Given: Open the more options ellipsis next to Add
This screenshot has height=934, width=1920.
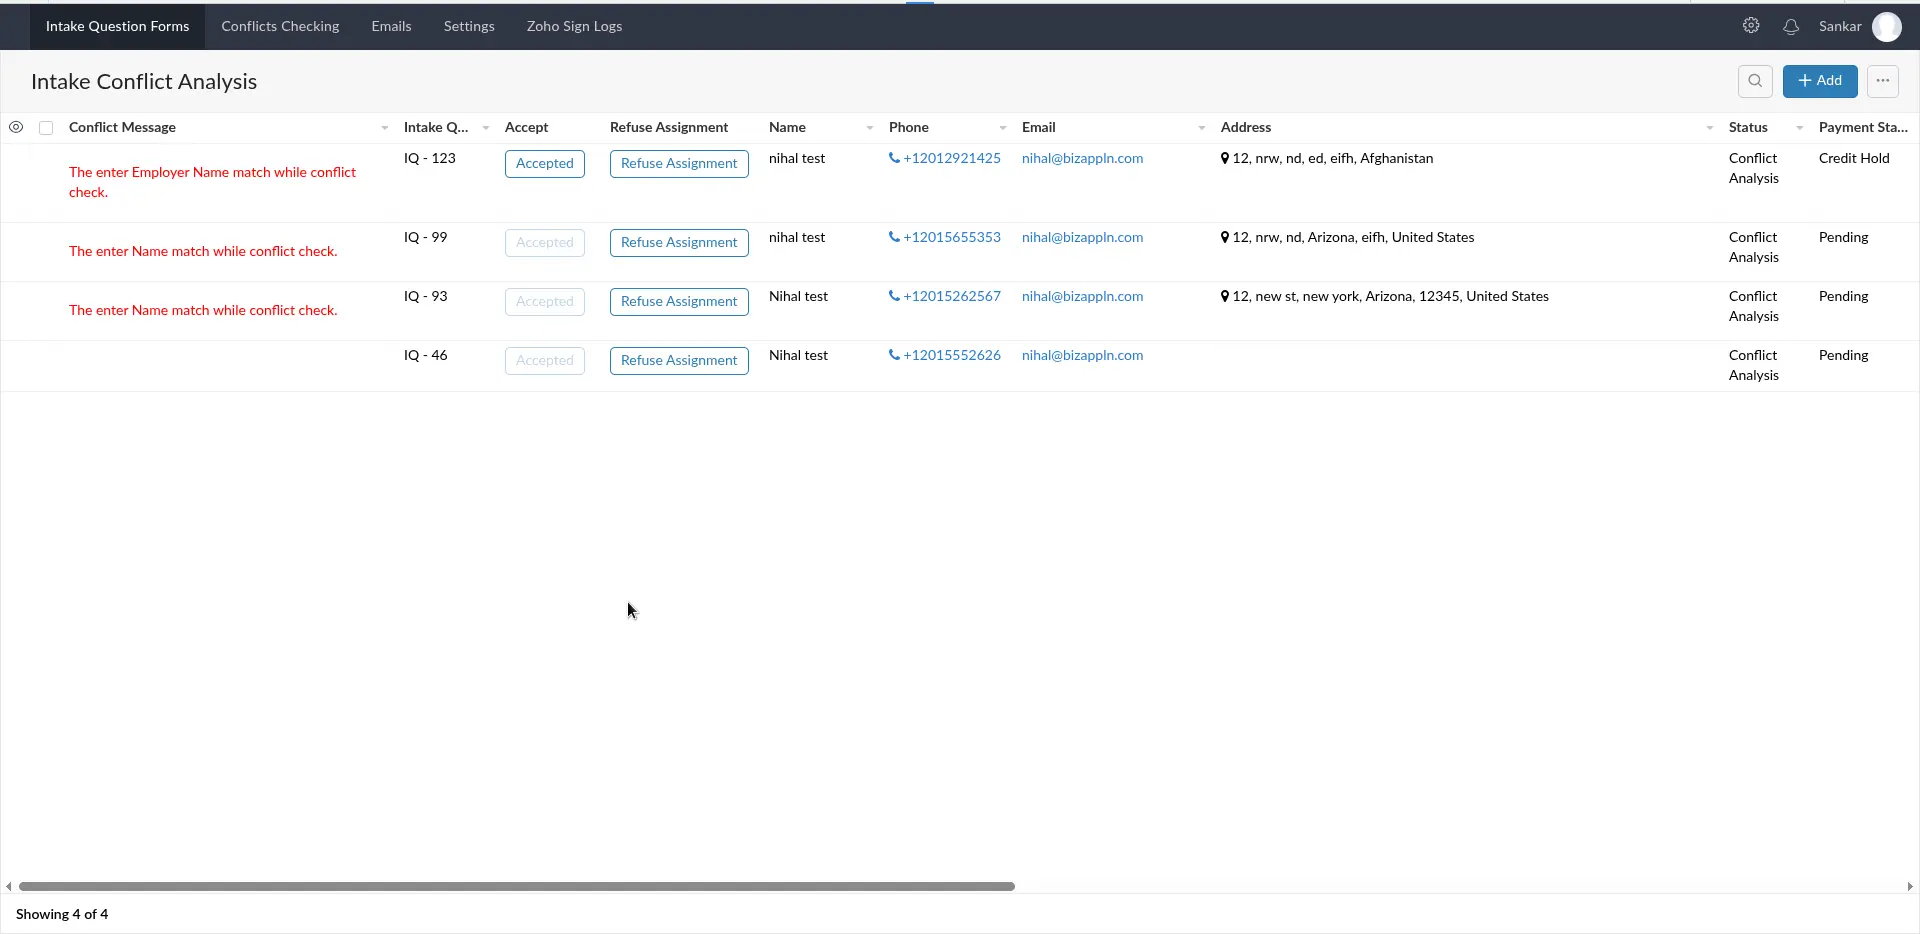Looking at the screenshot, I should (x=1885, y=81).
